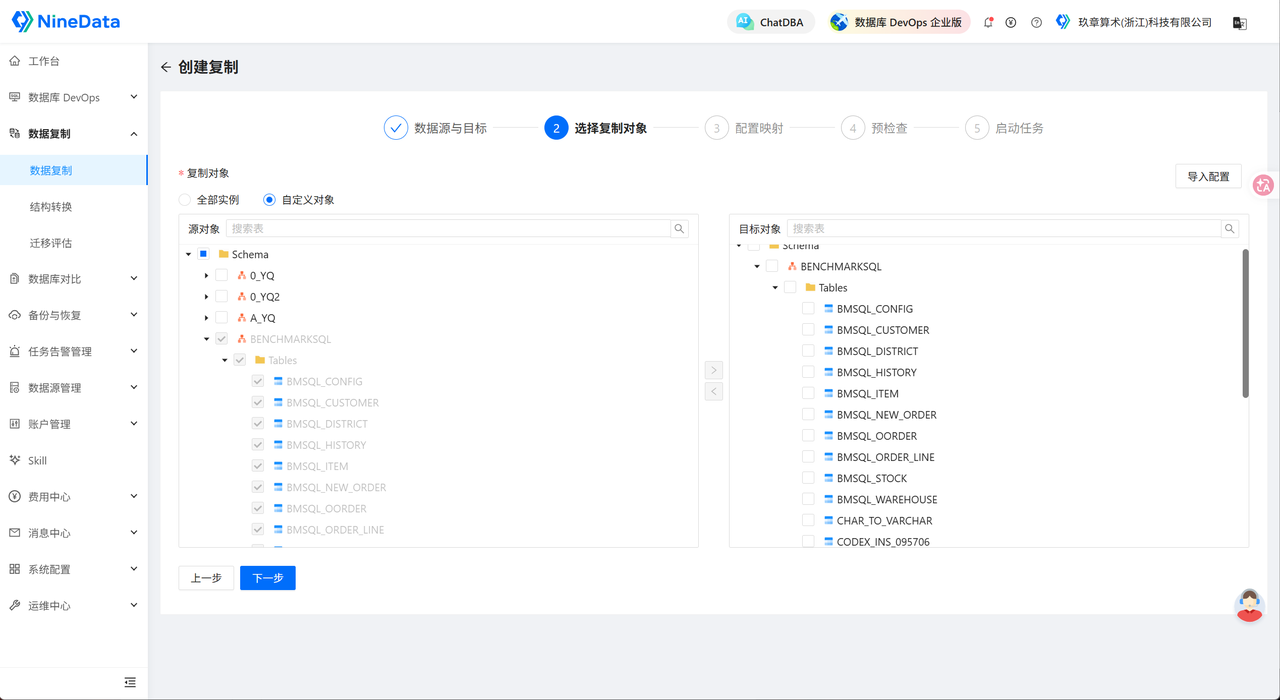Open the notification bell icon

click(x=988, y=22)
